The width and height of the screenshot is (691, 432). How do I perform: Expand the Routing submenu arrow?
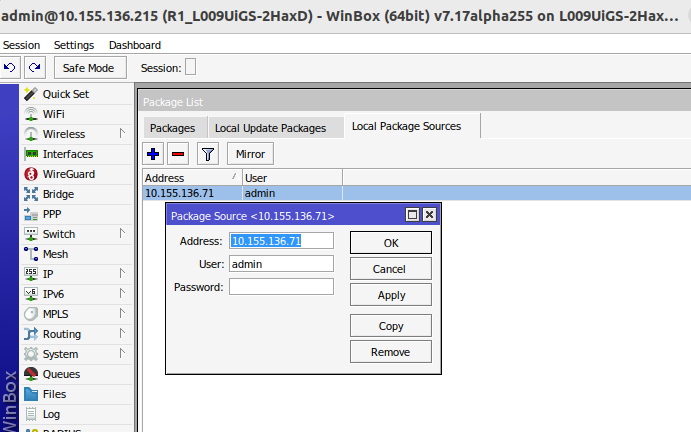click(122, 334)
